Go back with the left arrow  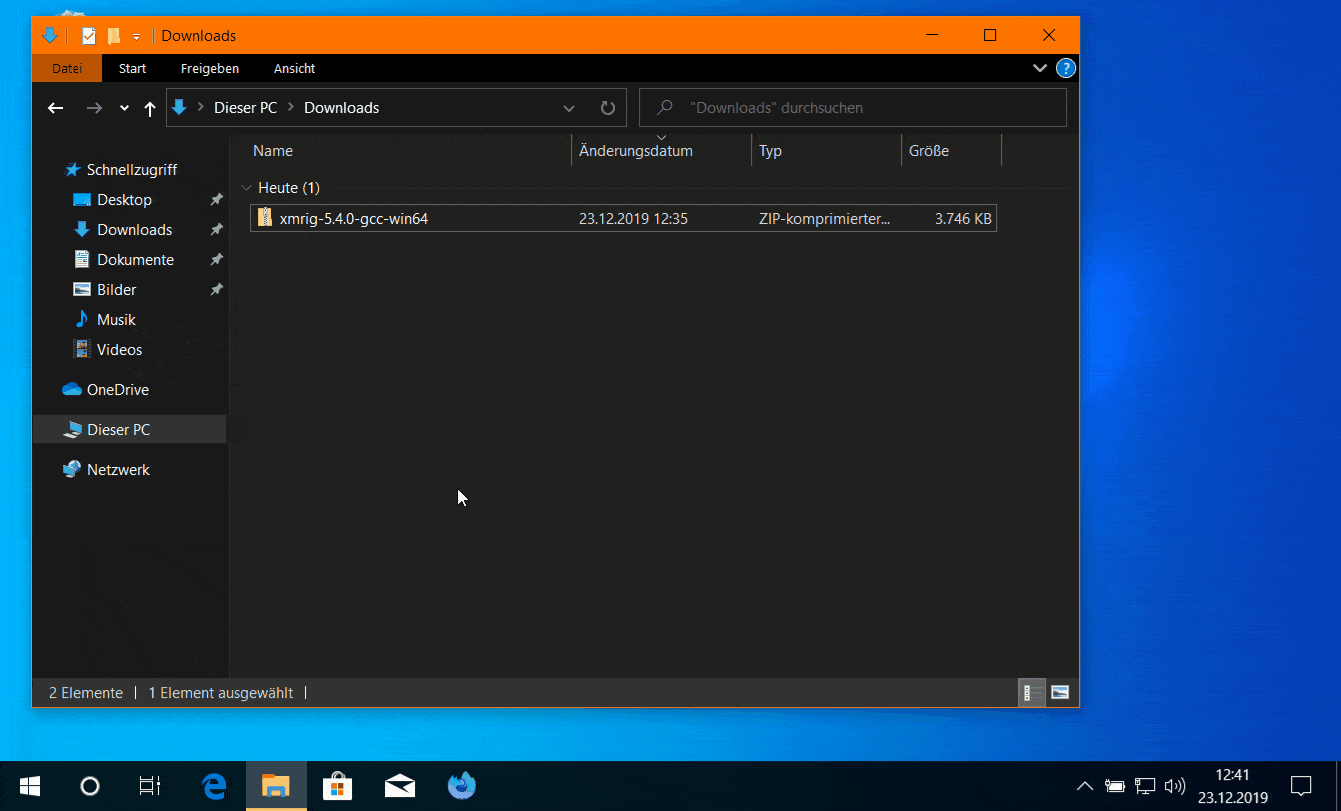pos(56,108)
